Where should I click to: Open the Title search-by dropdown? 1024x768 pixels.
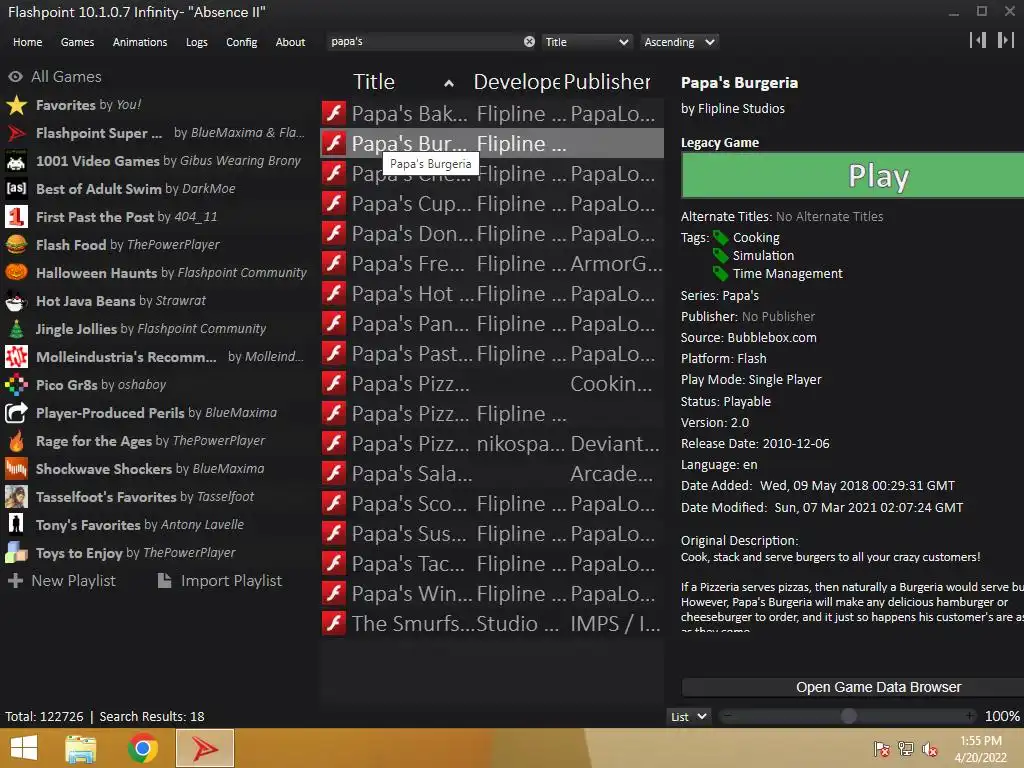(x=586, y=42)
